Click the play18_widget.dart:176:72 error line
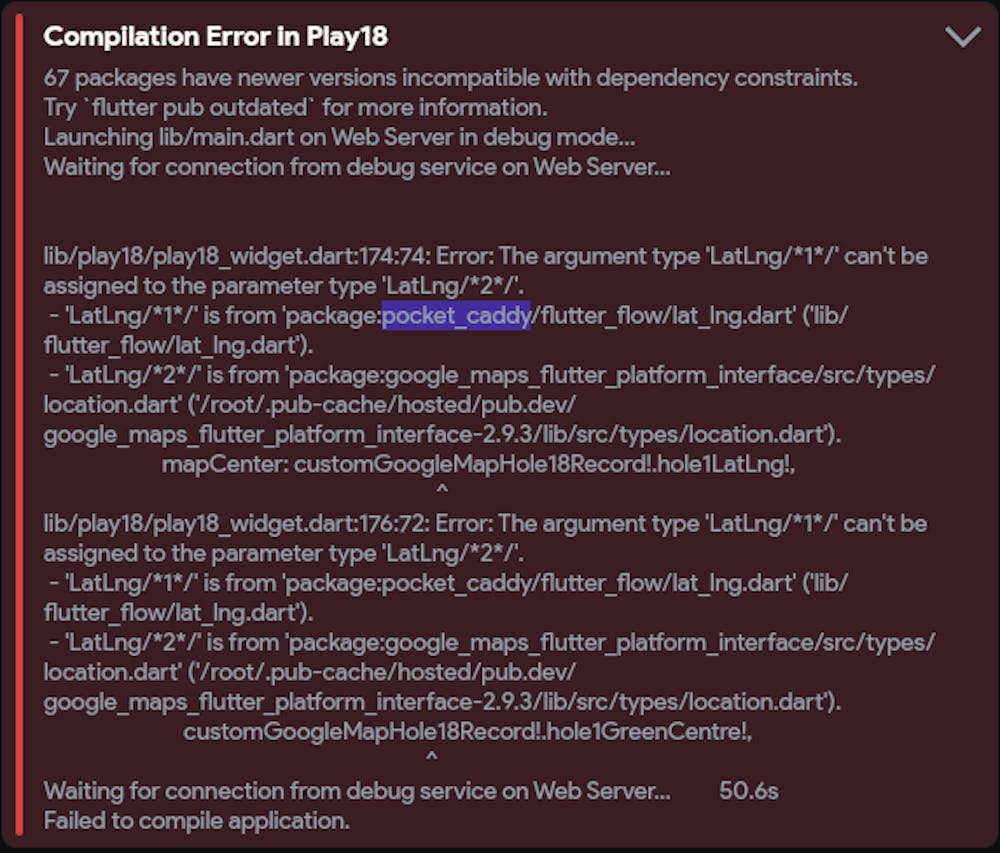This screenshot has height=853, width=1000. [485, 523]
